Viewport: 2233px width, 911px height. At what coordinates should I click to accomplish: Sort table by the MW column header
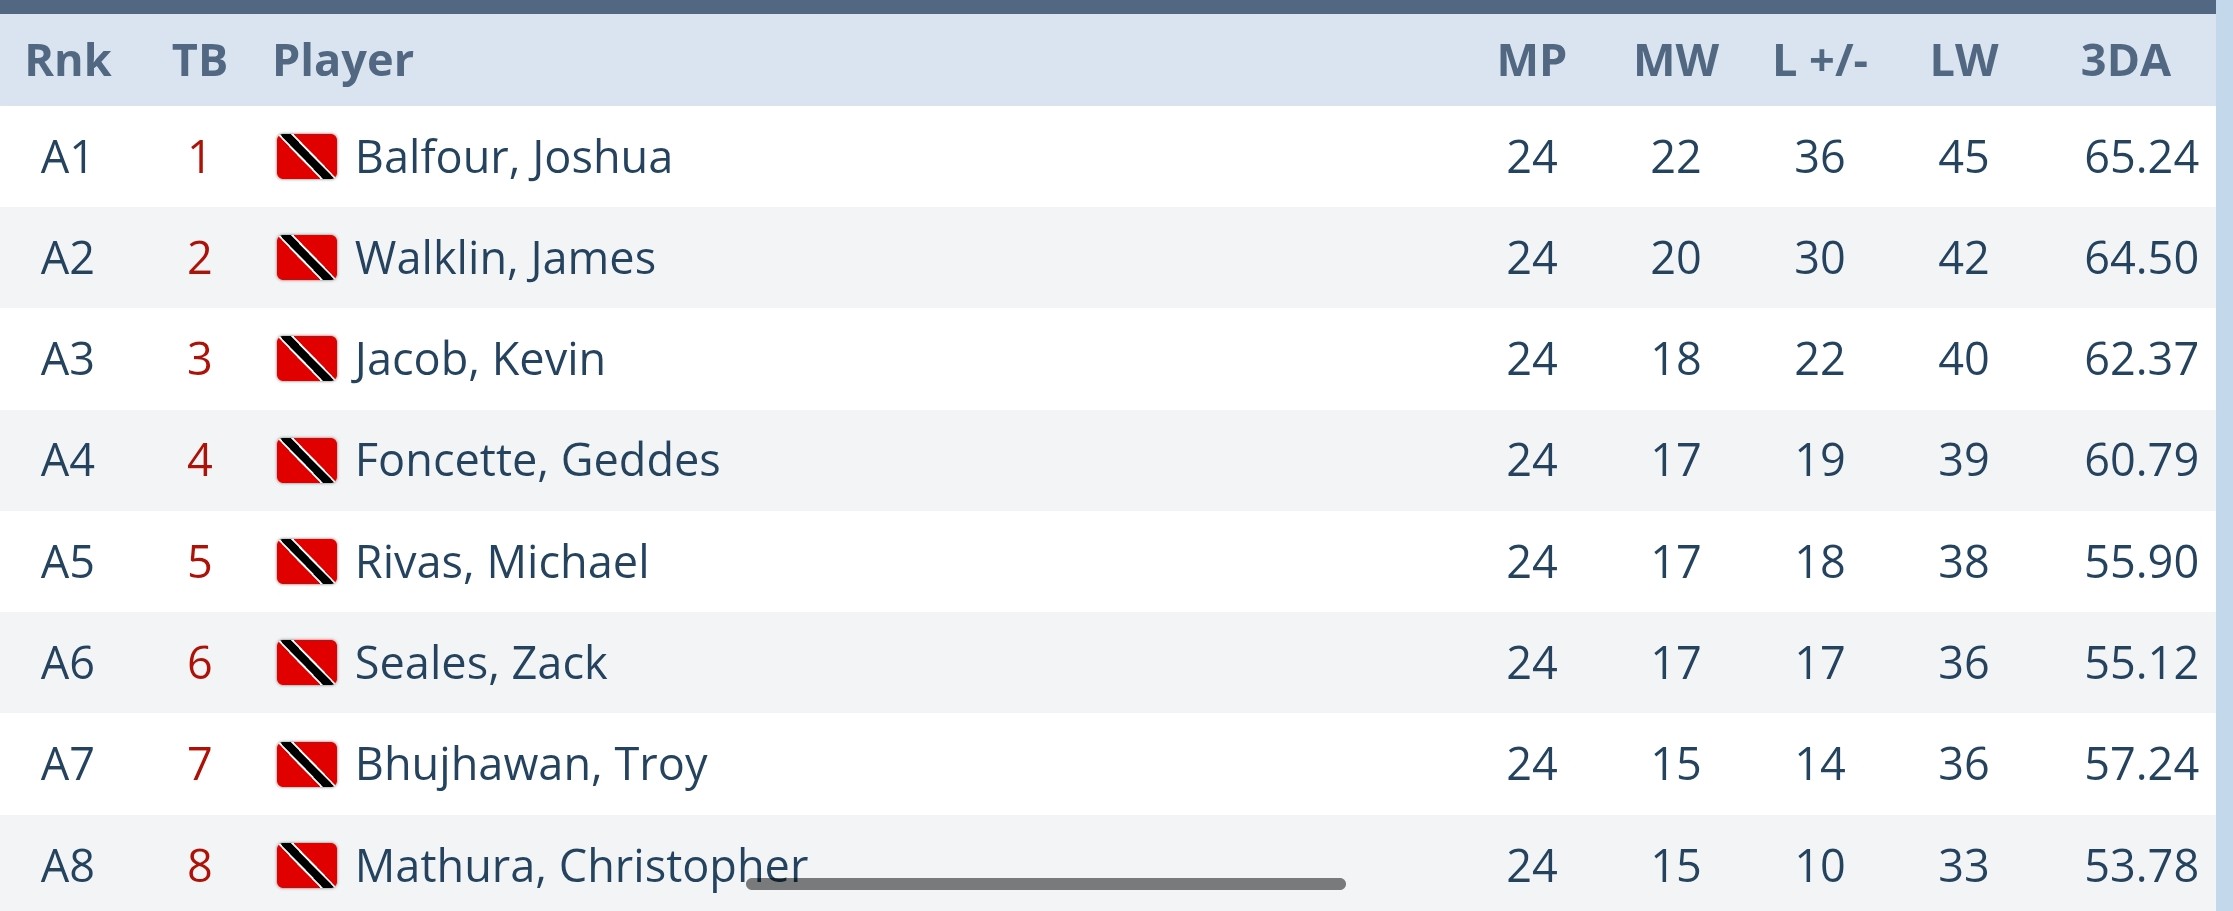[1676, 61]
